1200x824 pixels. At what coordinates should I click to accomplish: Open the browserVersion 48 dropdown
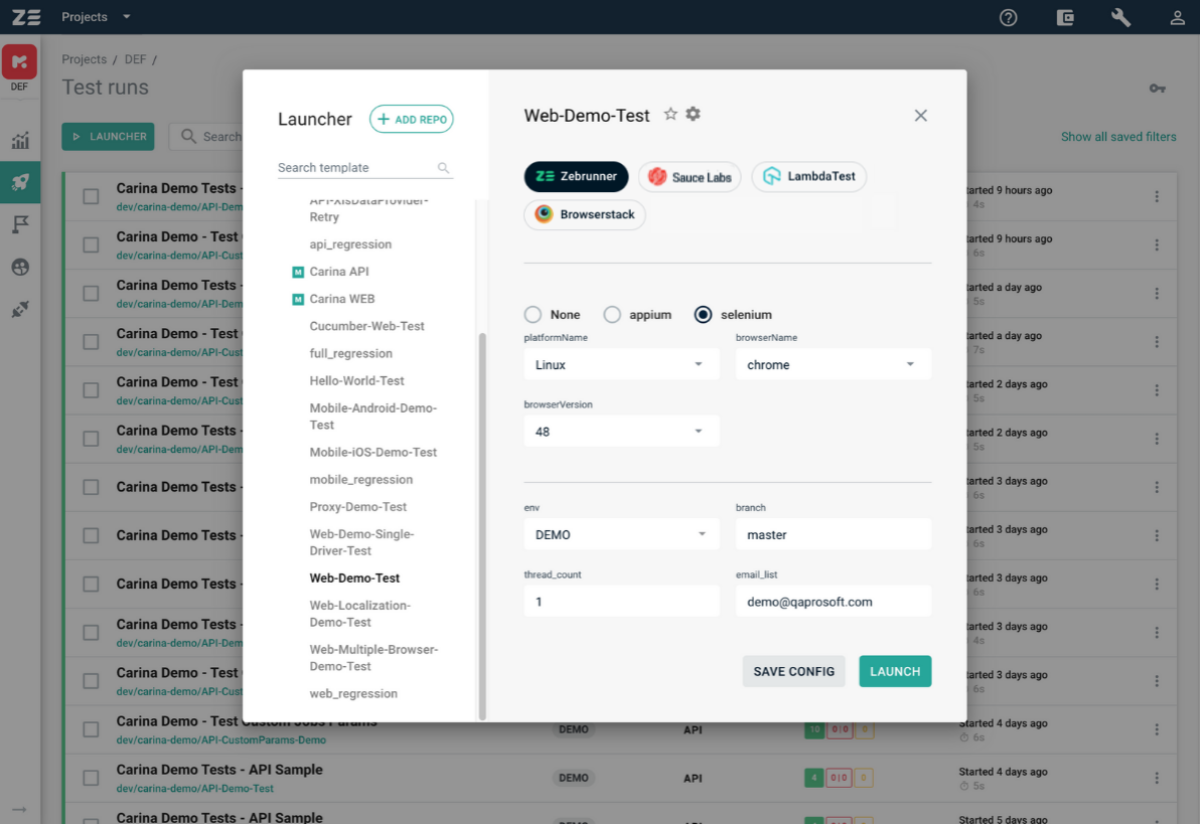coord(621,431)
